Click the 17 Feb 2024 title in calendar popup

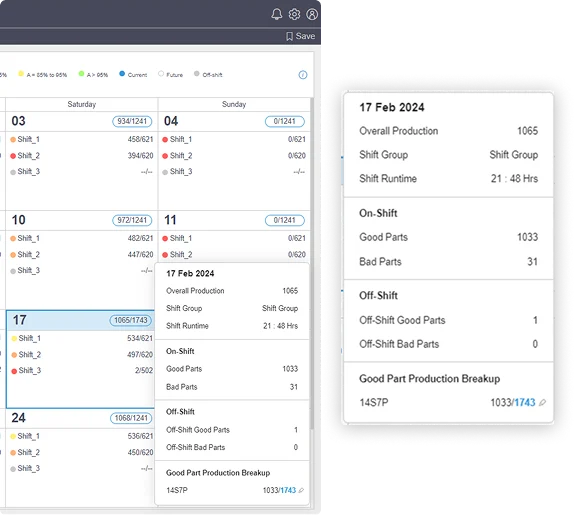190,274
